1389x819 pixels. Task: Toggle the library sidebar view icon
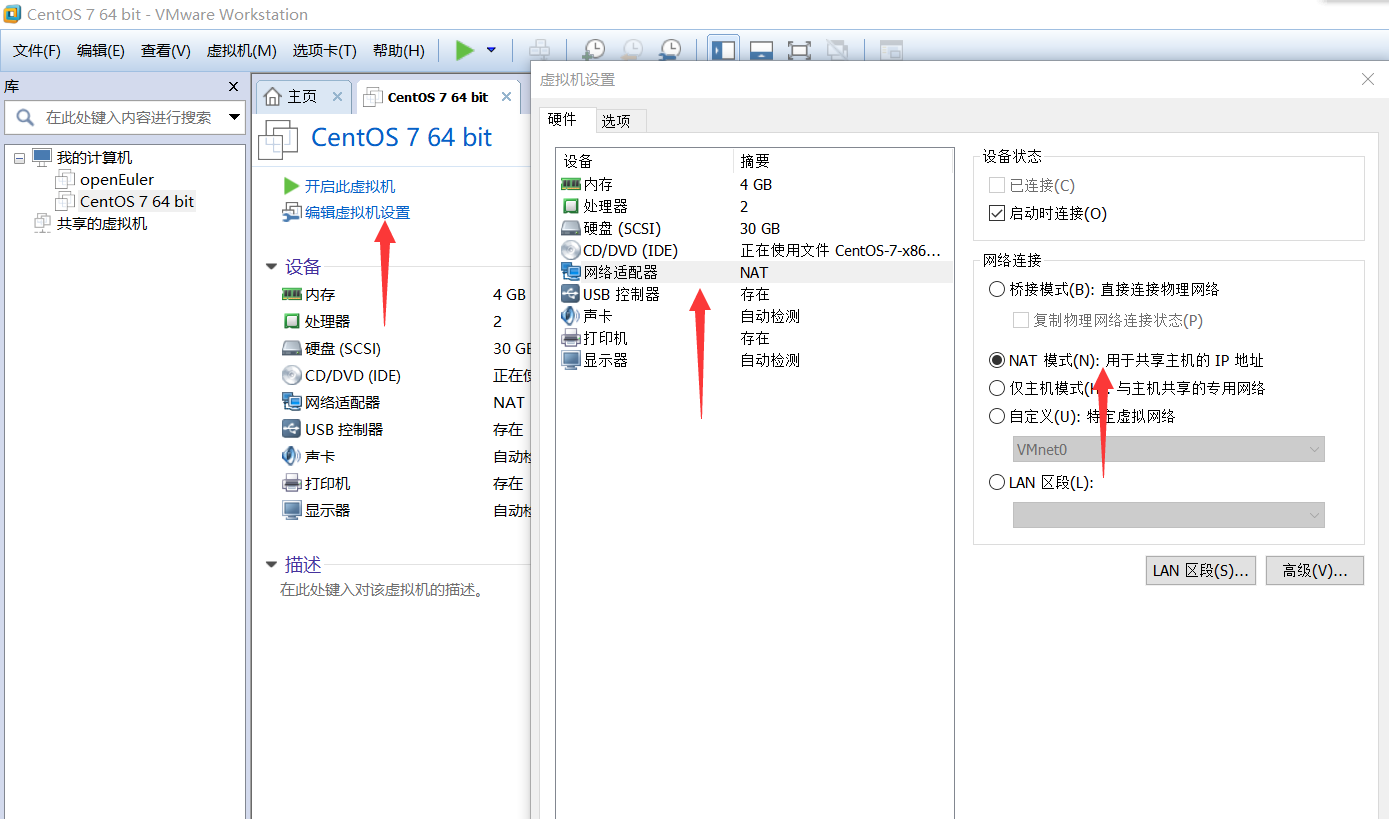pos(723,50)
